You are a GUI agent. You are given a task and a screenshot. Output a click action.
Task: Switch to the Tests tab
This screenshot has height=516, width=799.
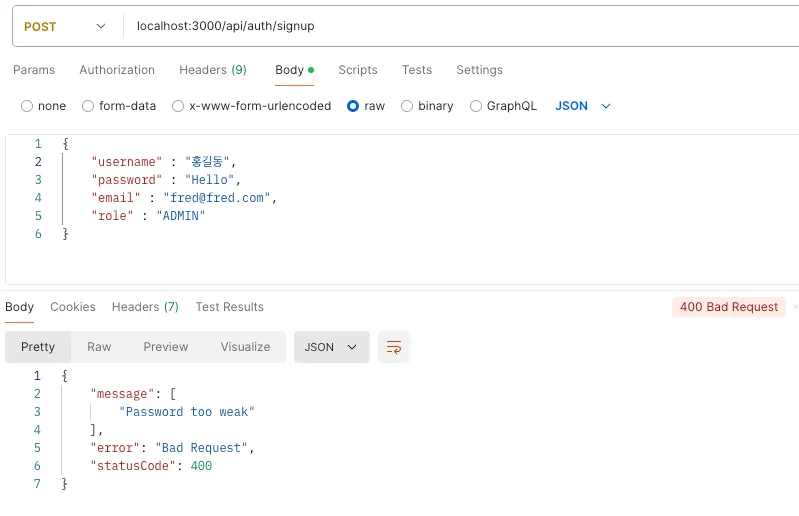[417, 70]
